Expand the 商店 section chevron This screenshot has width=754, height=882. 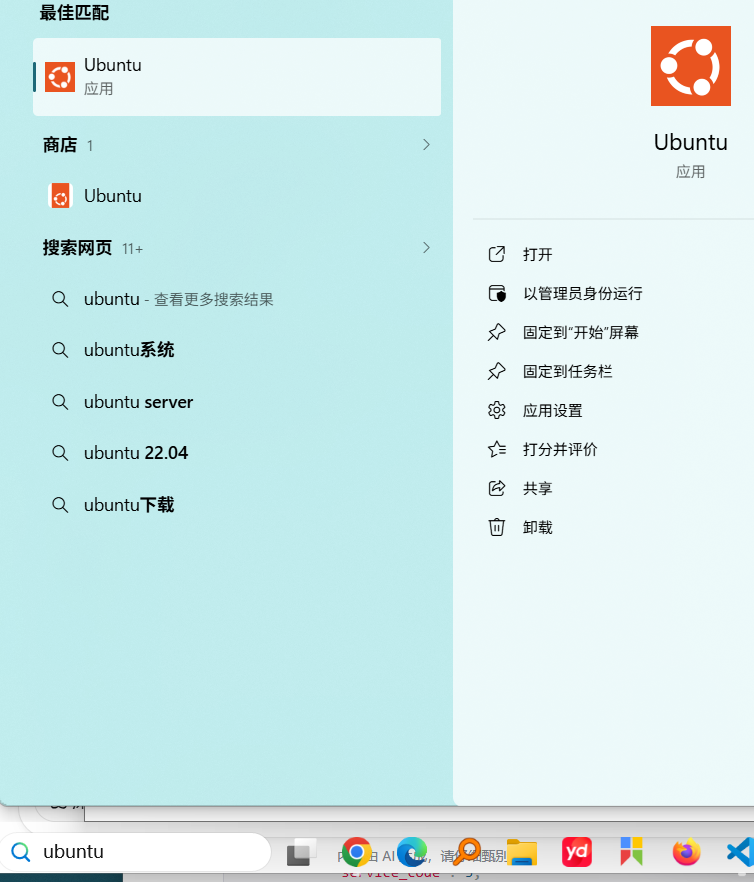point(427,145)
